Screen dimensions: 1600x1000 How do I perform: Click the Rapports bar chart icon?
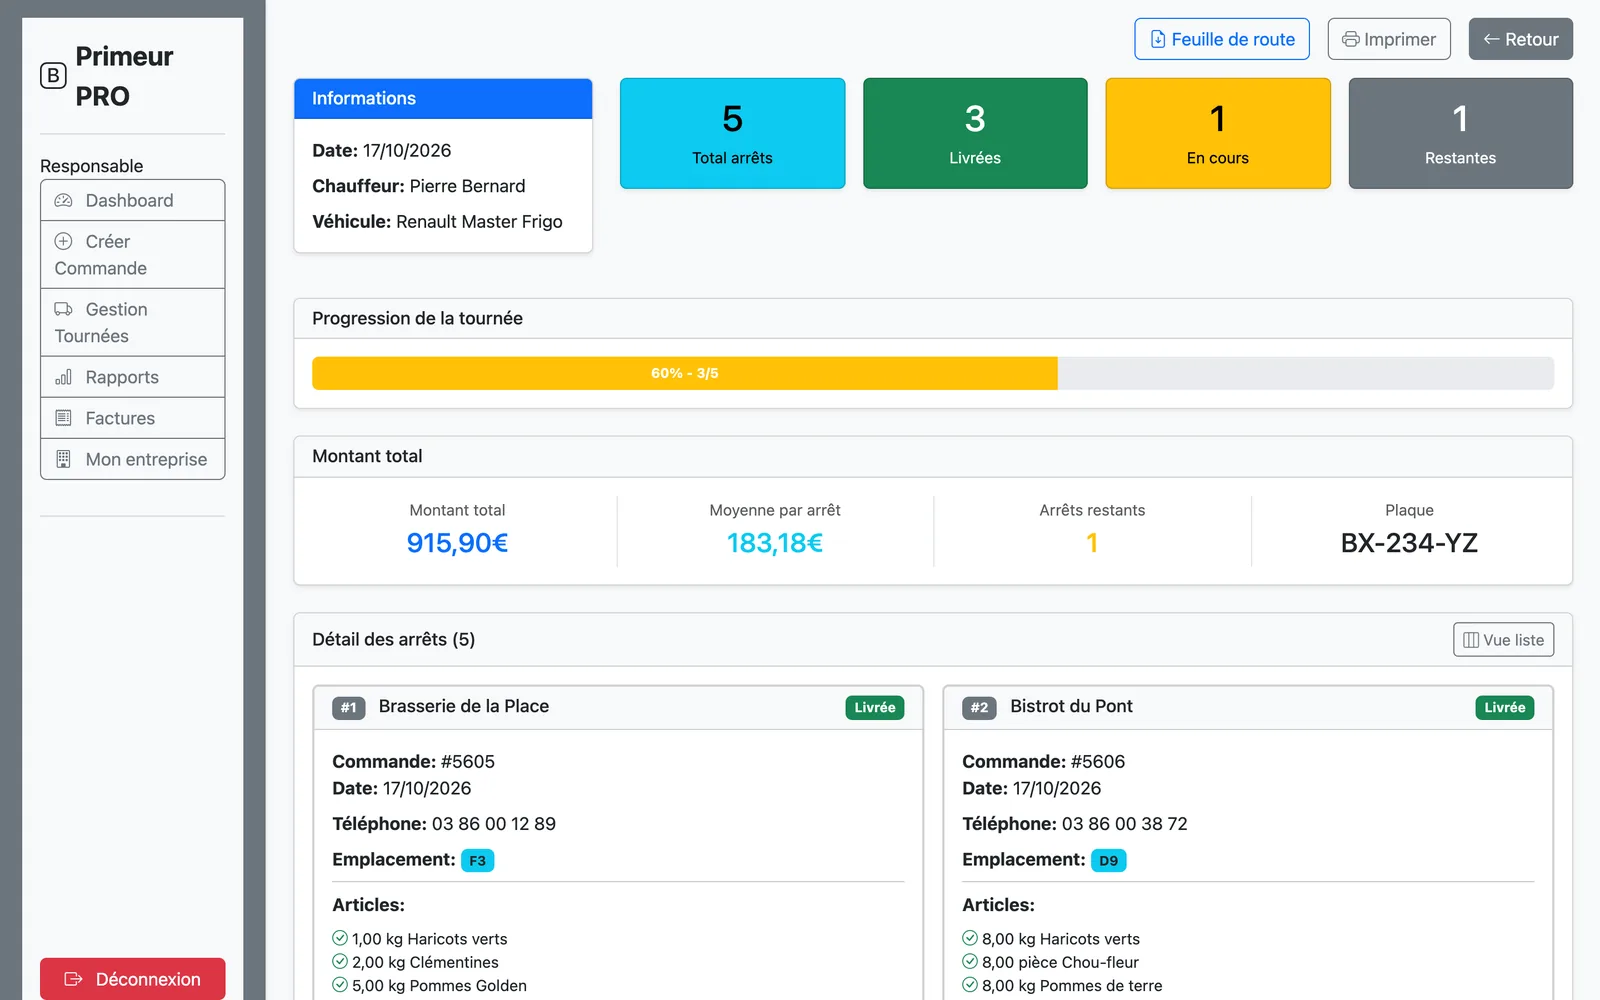point(63,377)
